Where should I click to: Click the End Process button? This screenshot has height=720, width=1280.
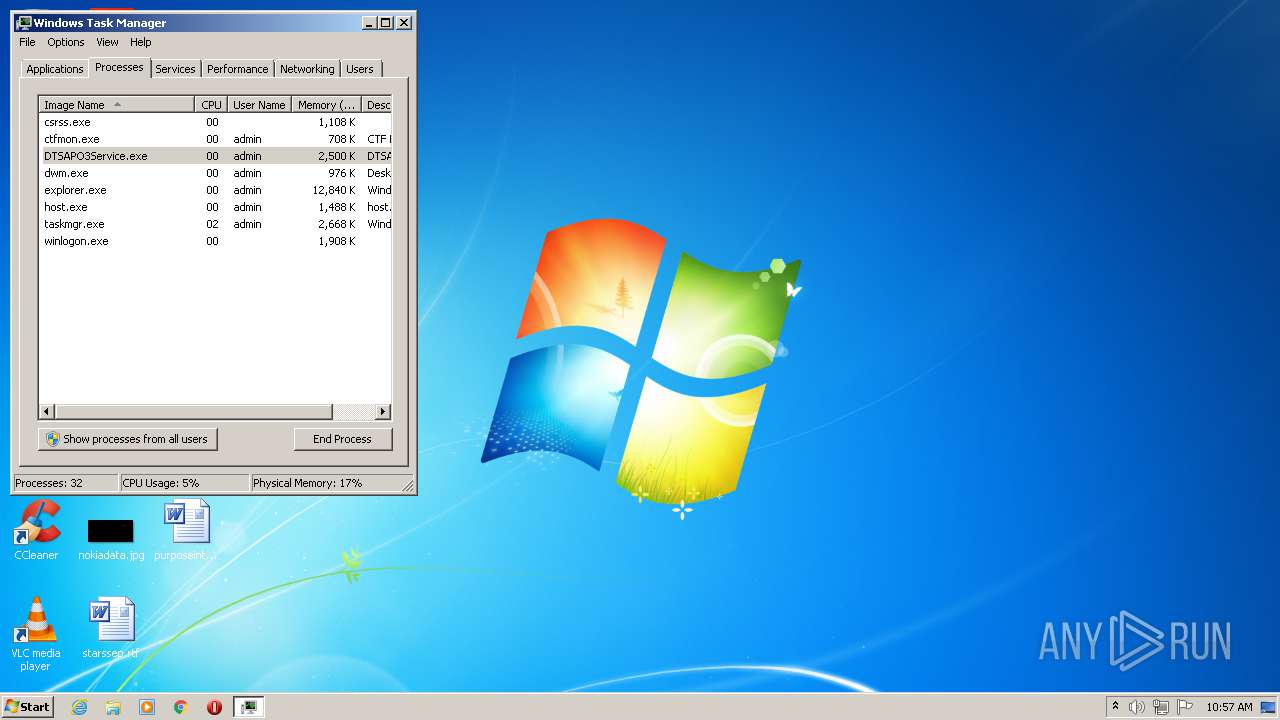click(x=343, y=439)
